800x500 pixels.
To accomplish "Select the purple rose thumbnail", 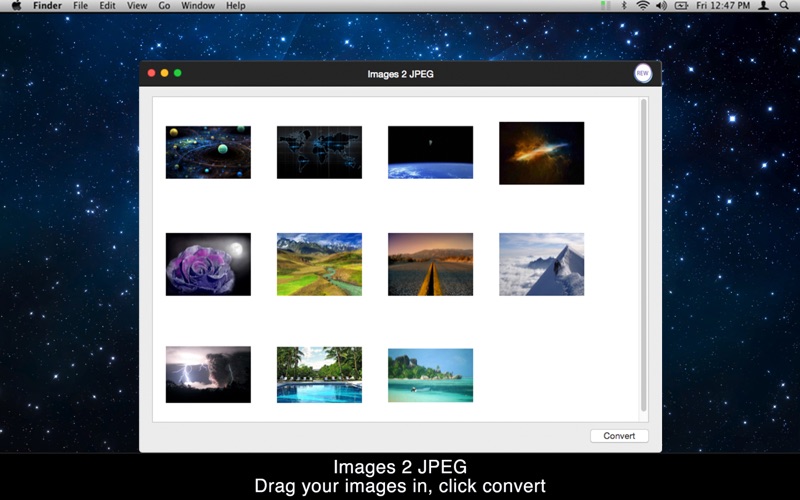I will click(208, 264).
